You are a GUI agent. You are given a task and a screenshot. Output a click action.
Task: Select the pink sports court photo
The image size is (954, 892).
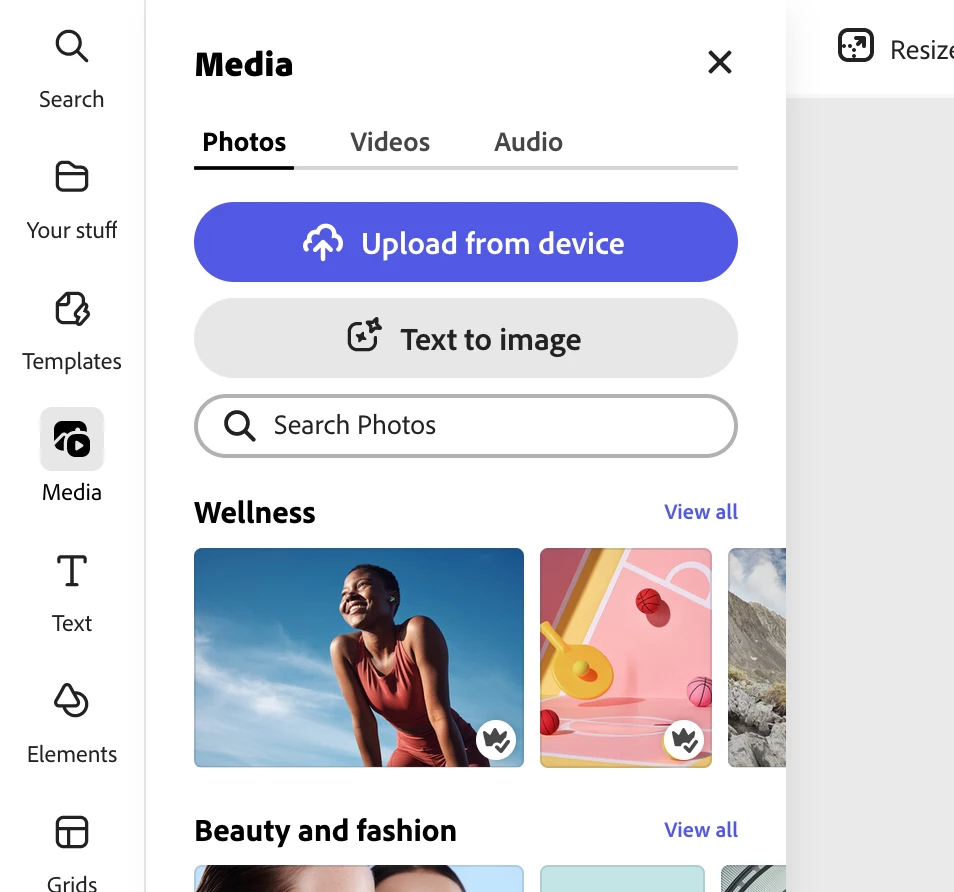pyautogui.click(x=626, y=658)
